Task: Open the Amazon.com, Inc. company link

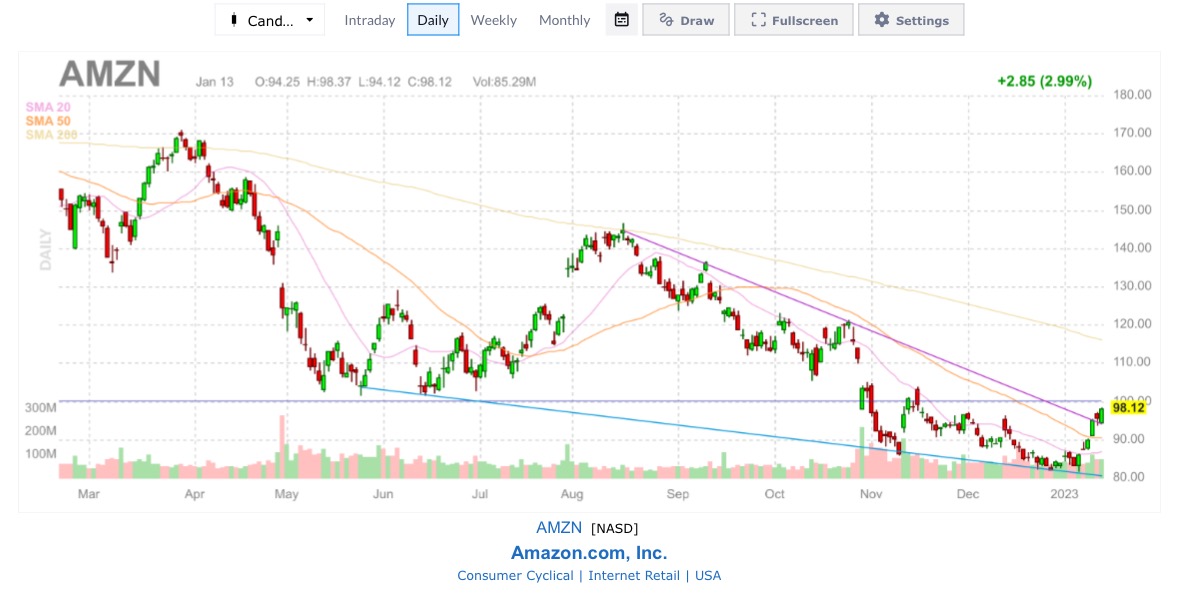Action: pyautogui.click(x=589, y=553)
